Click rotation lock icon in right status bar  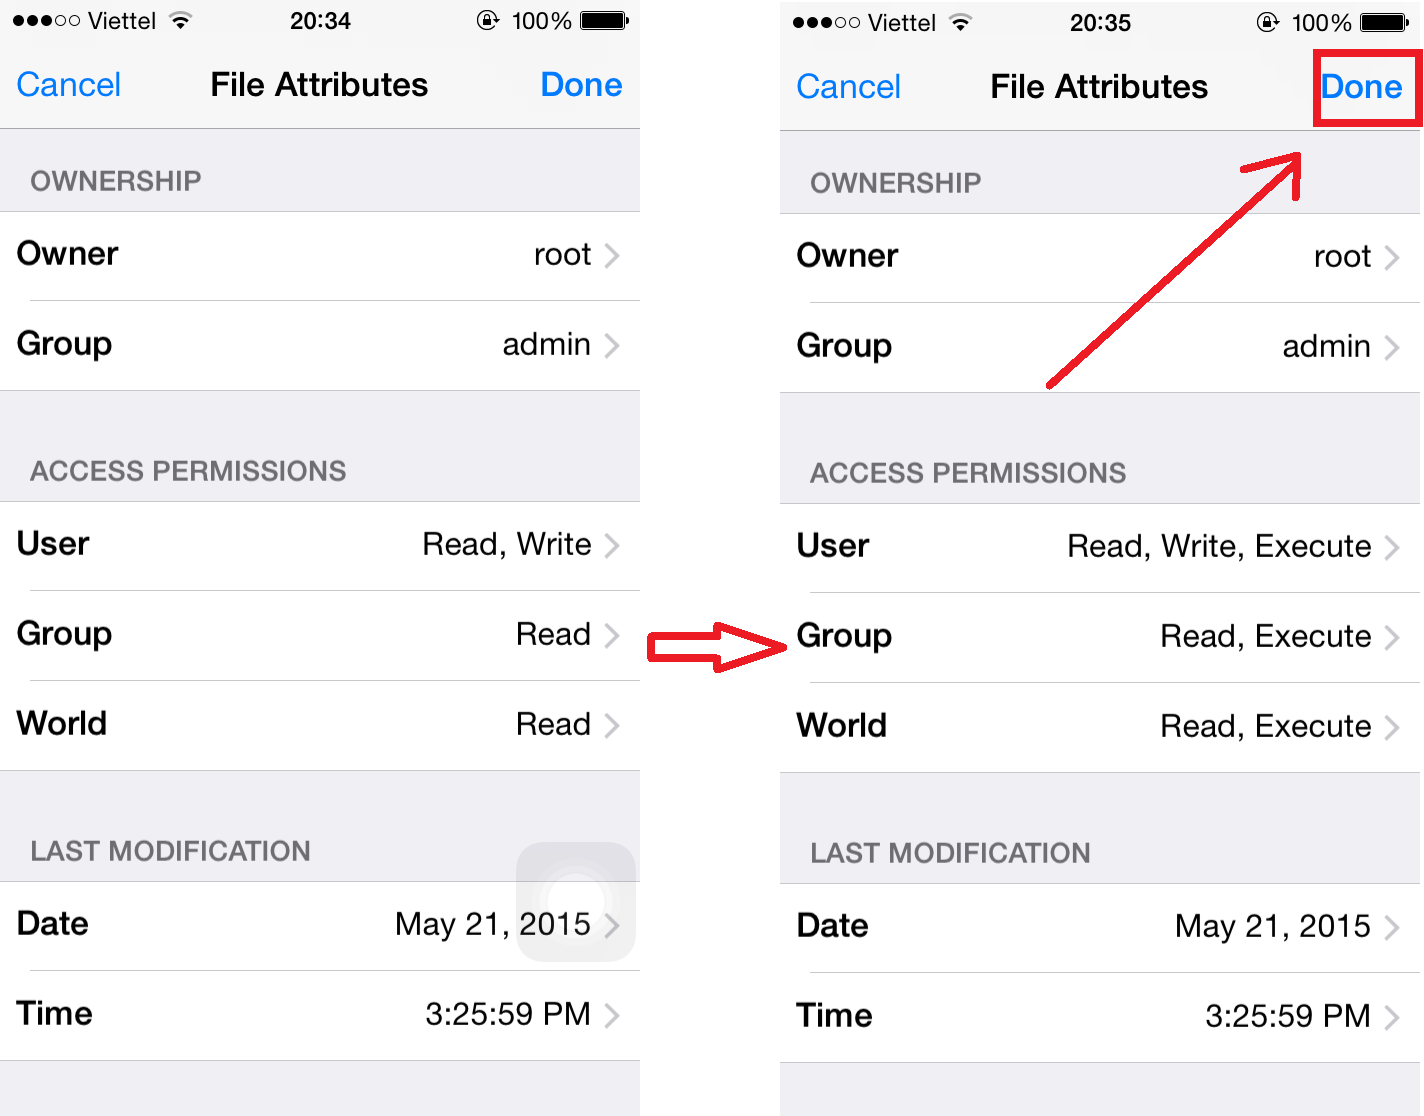[x=1268, y=23]
